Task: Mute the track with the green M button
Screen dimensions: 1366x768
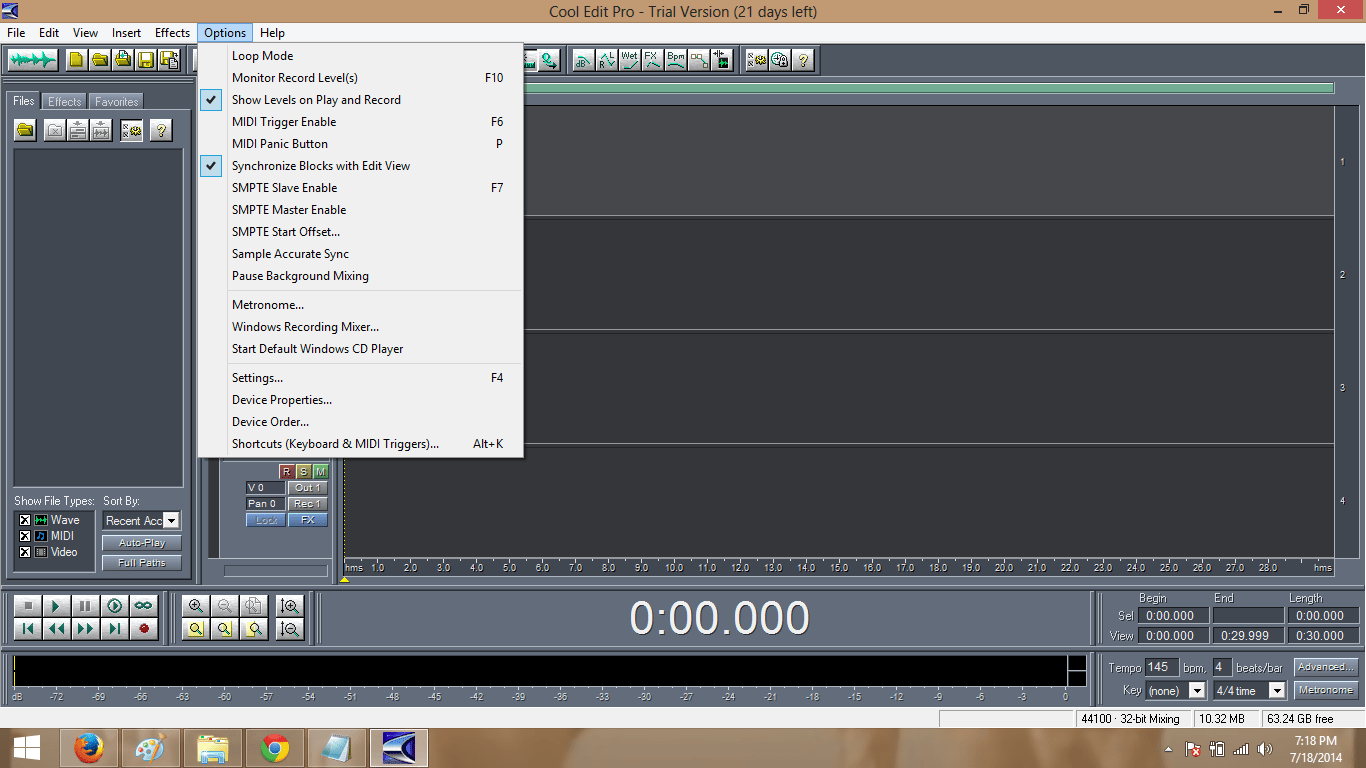Action: click(320, 471)
